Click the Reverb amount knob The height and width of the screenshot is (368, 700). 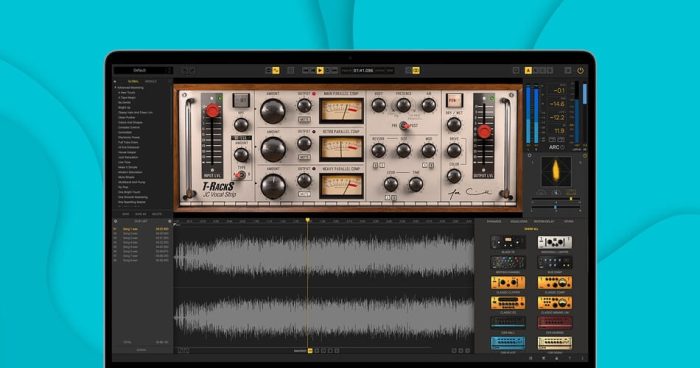click(379, 151)
